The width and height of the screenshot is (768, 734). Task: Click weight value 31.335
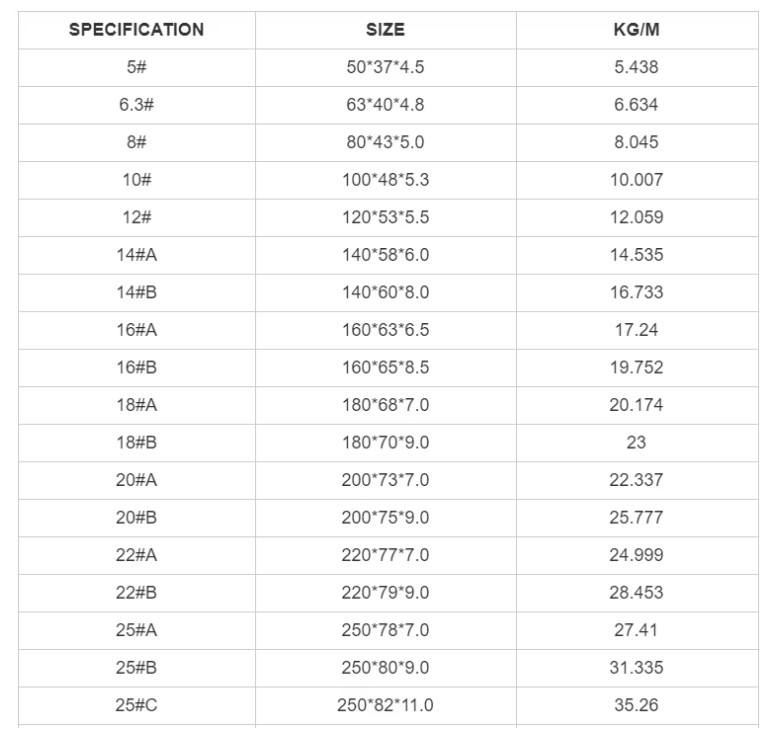(636, 667)
